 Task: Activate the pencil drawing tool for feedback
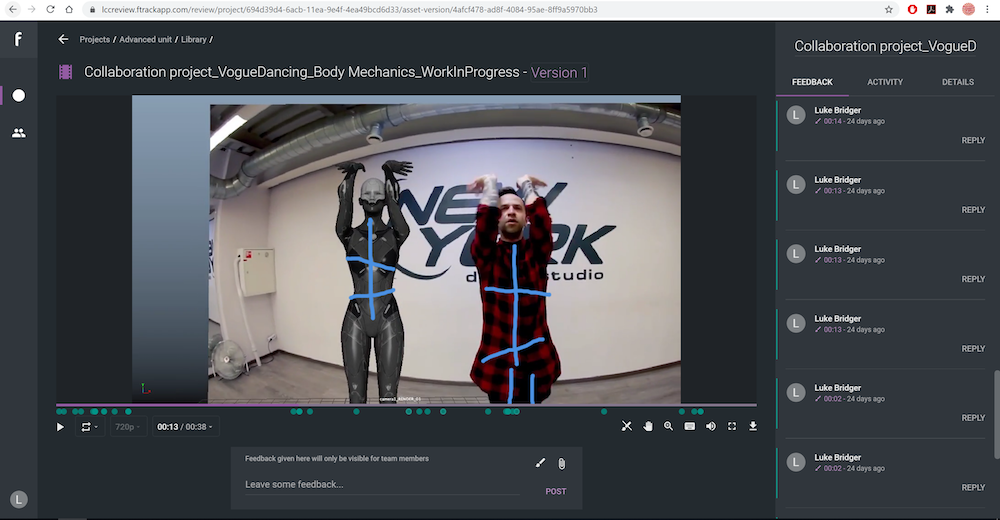[x=540, y=463]
